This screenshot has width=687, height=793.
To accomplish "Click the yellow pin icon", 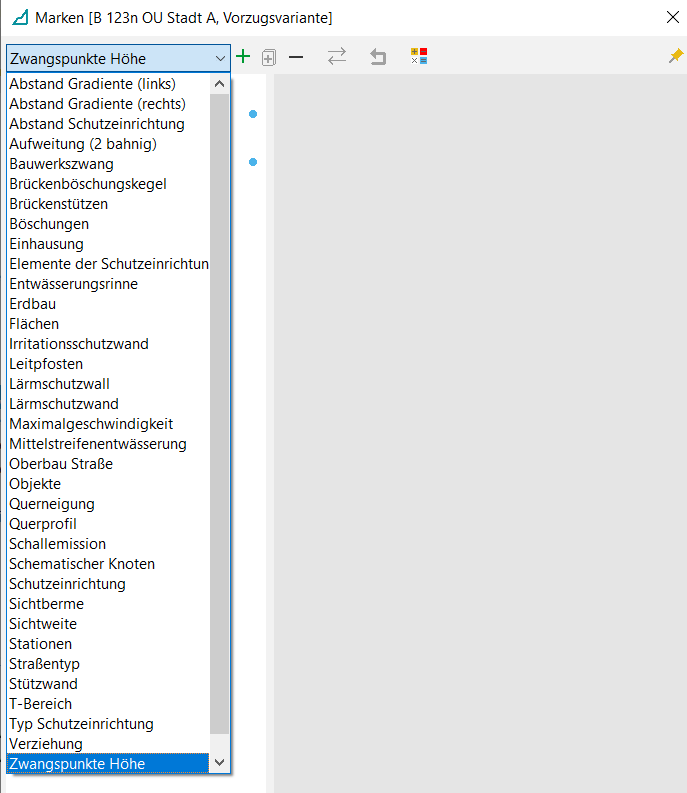I will (676, 57).
